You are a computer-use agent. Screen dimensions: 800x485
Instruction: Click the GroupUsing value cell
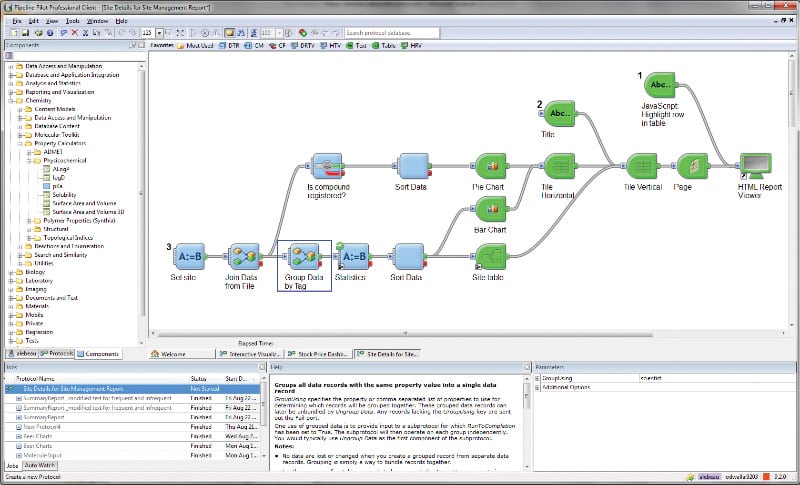[x=716, y=378]
